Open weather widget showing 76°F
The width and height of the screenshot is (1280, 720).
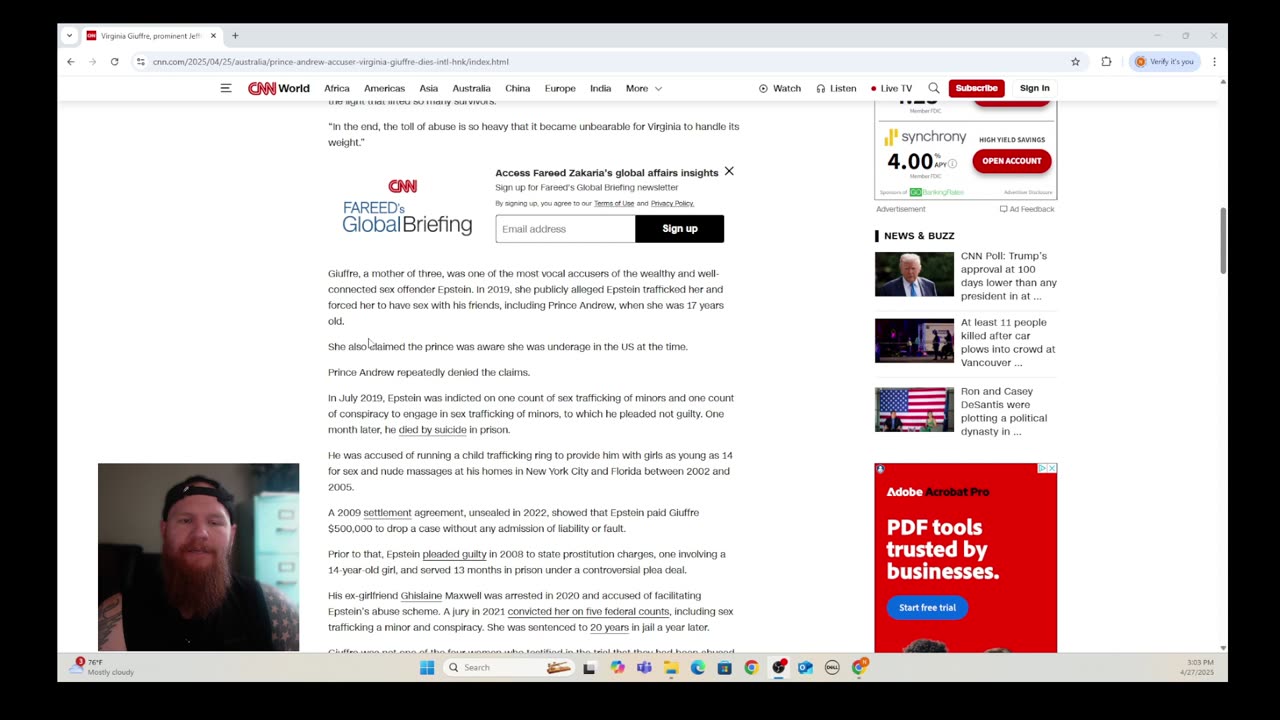click(x=103, y=667)
